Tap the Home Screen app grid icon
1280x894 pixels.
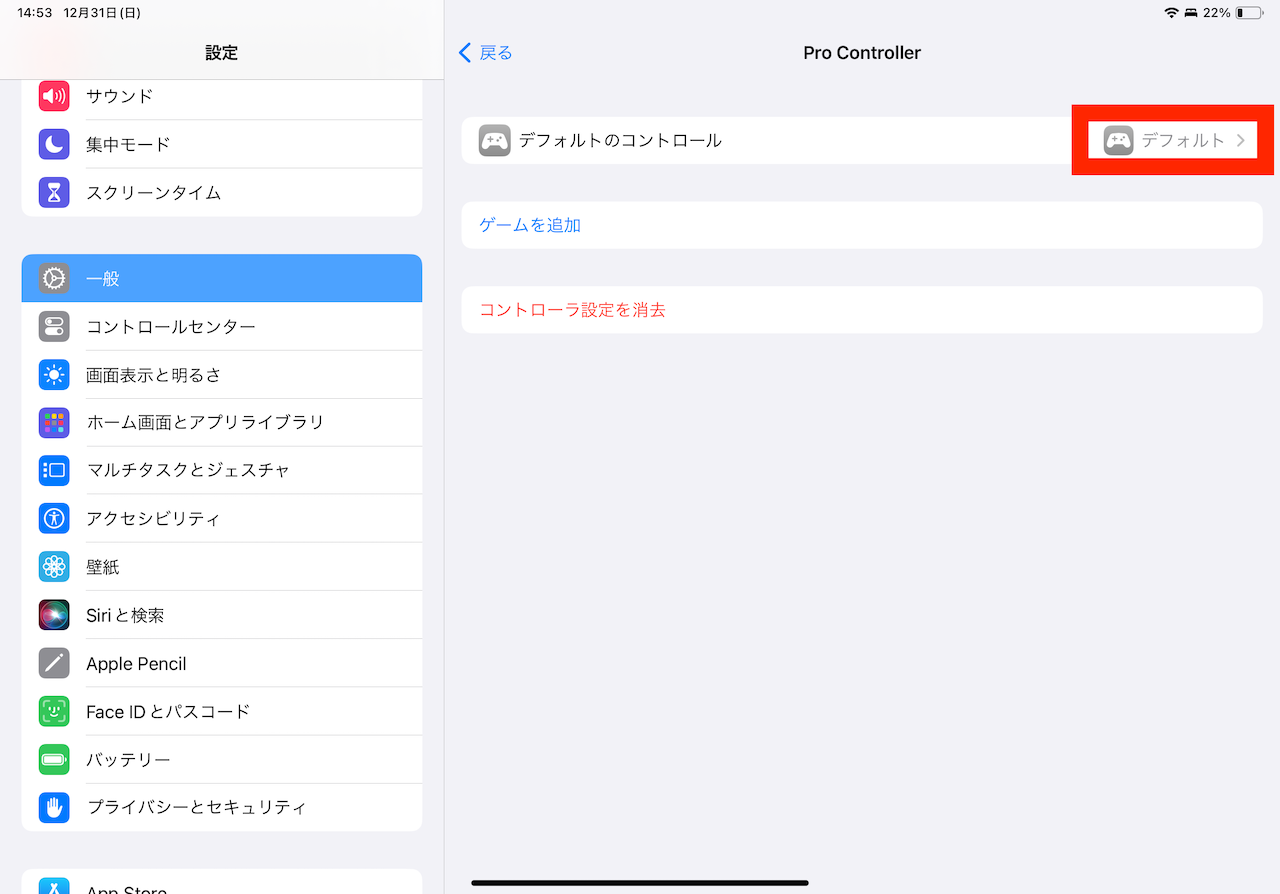(x=54, y=423)
